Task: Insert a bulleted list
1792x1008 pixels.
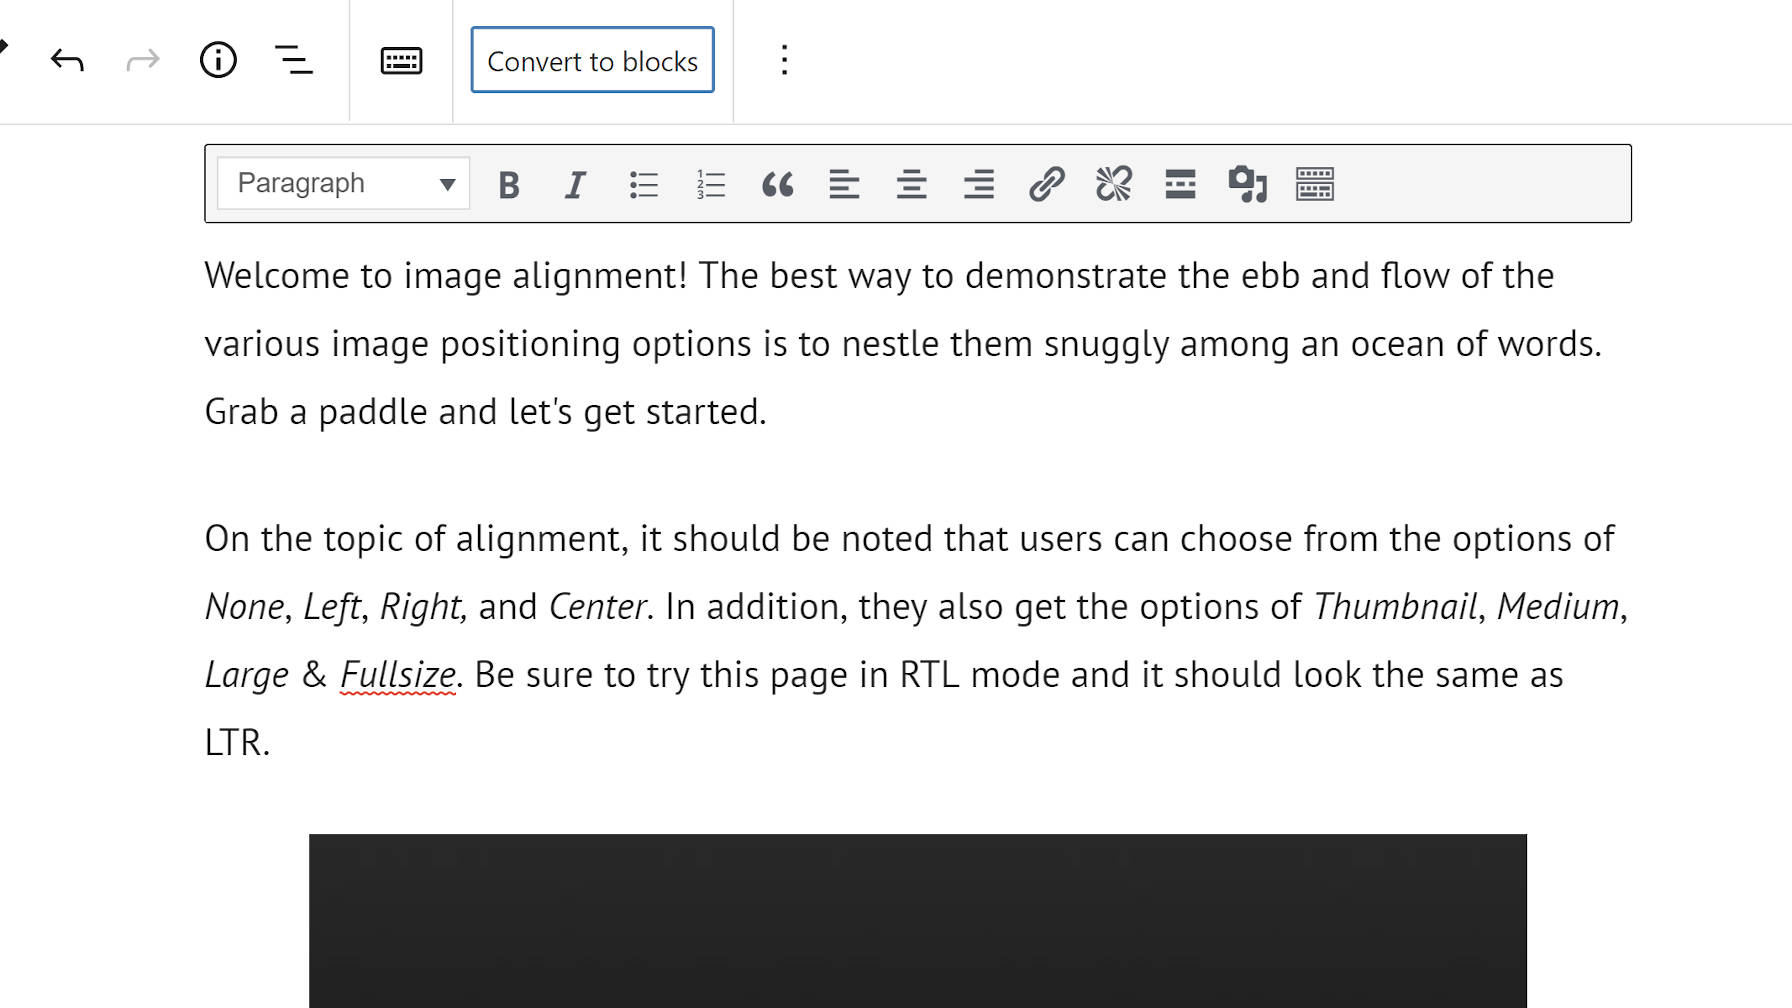Action: [643, 184]
